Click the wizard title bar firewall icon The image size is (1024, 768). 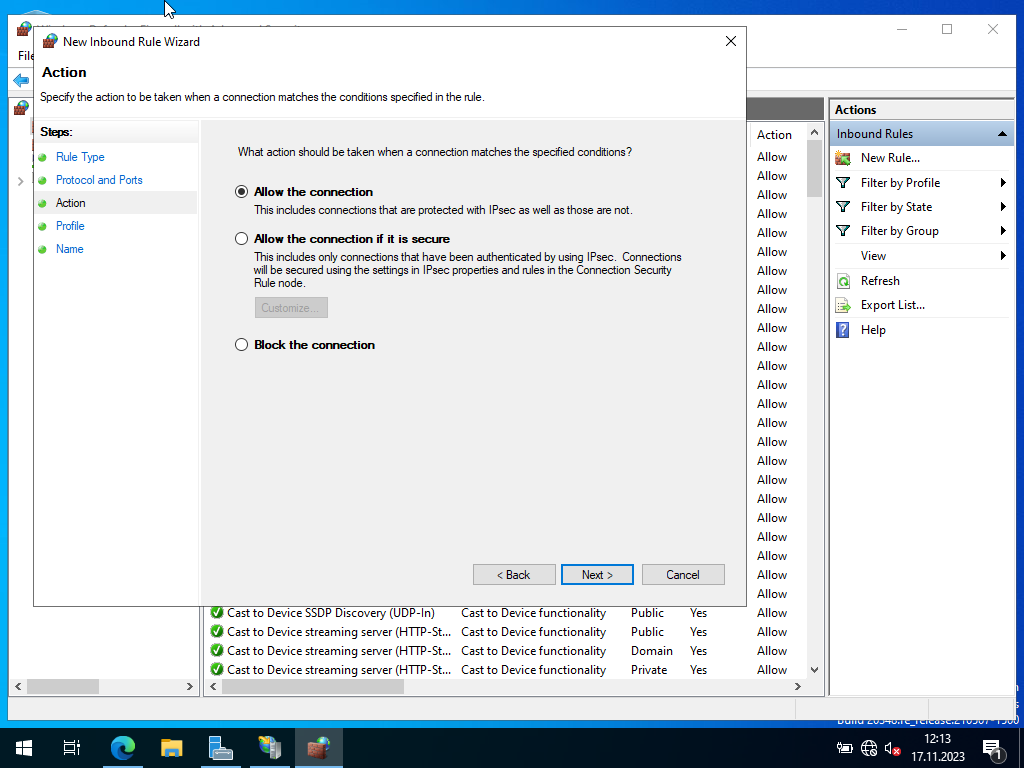tap(50, 41)
